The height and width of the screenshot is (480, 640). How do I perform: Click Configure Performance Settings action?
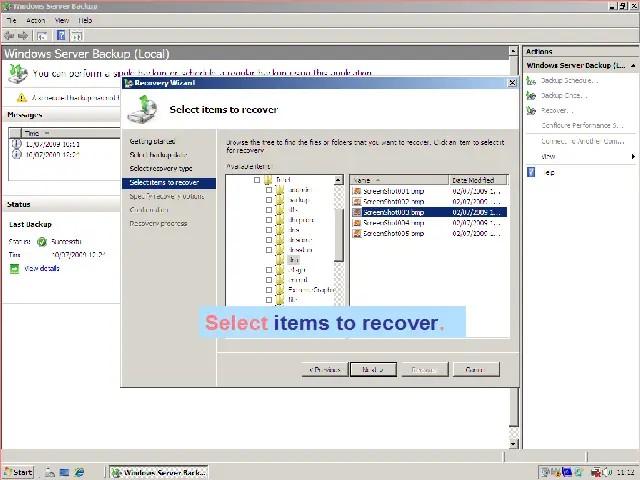(582, 125)
